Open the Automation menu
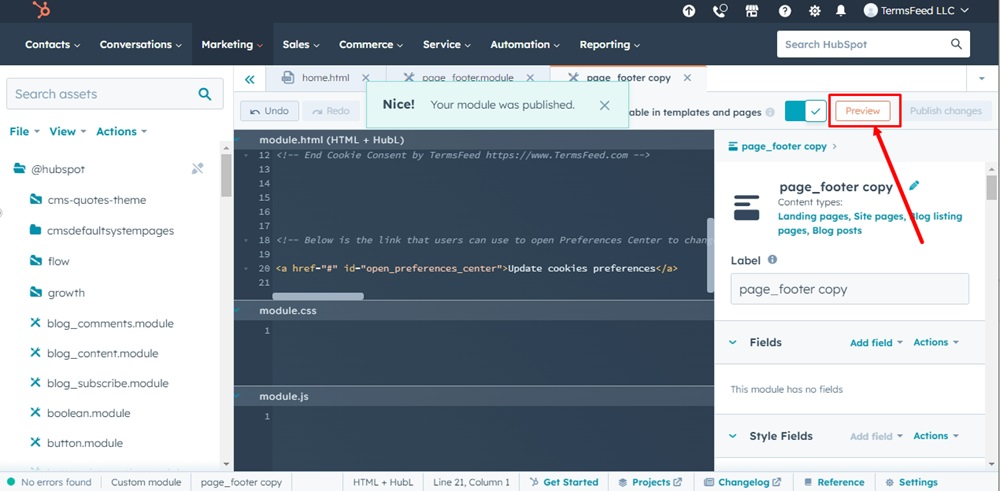Viewport: 1000px width, 491px height. click(525, 45)
